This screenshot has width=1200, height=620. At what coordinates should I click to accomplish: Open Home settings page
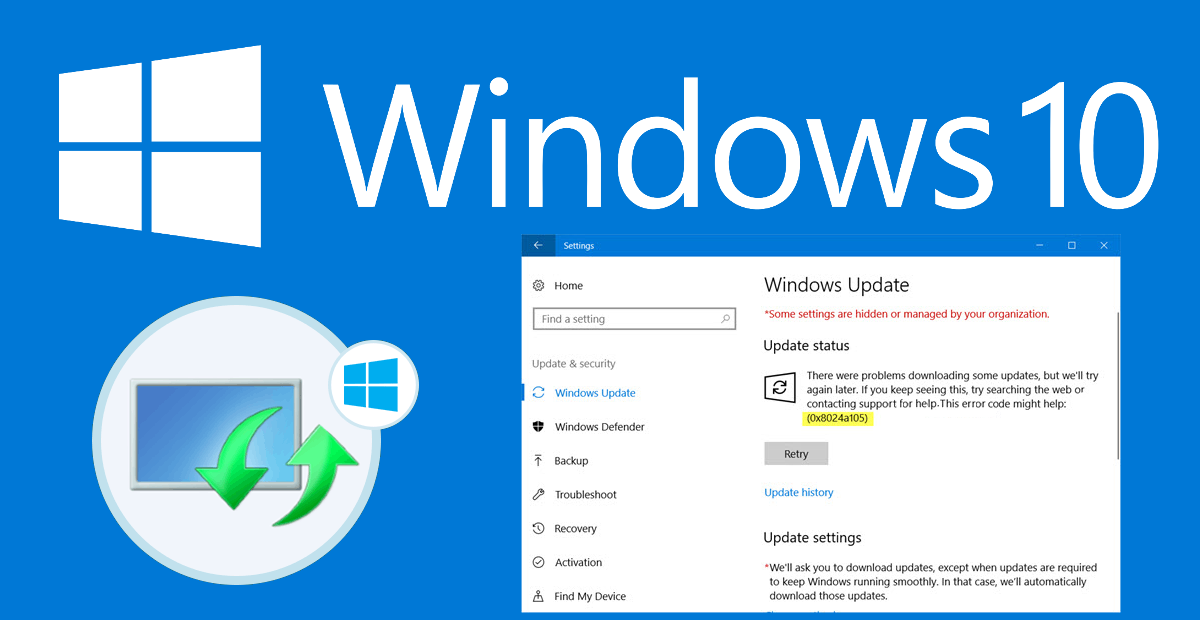568,285
